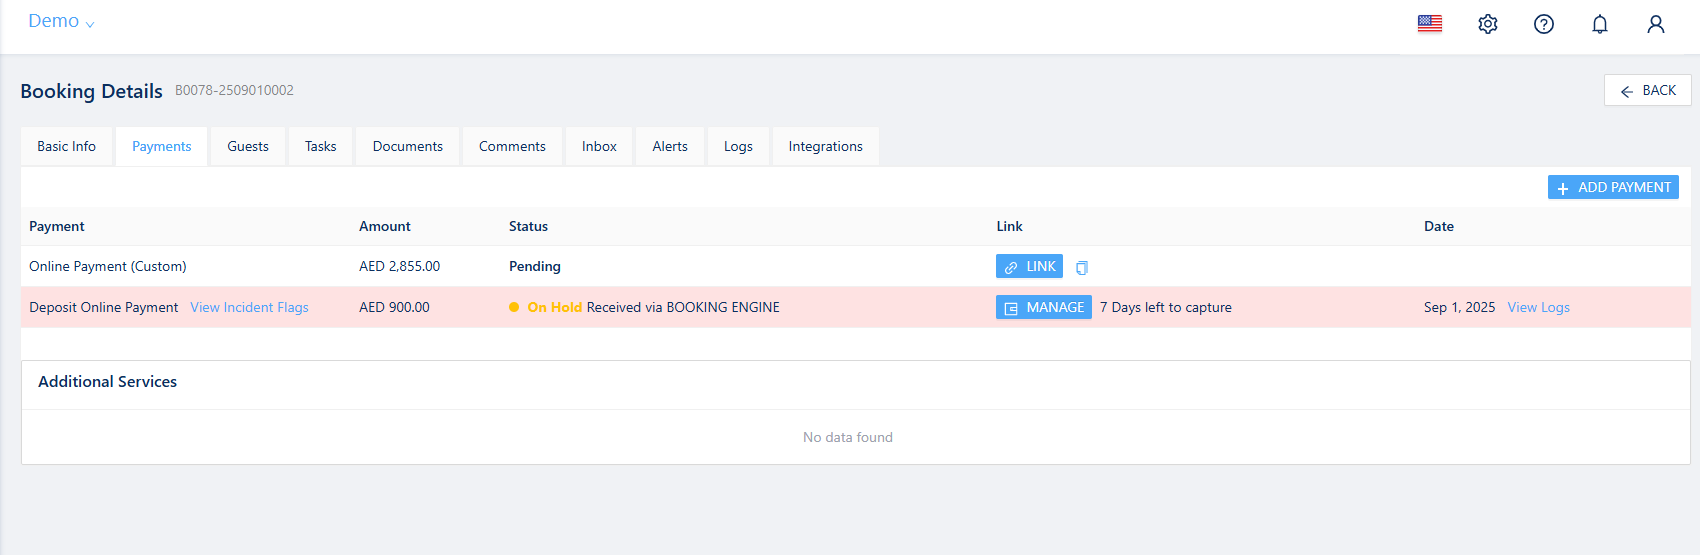
Task: Click the No data found message
Action: tap(848, 437)
